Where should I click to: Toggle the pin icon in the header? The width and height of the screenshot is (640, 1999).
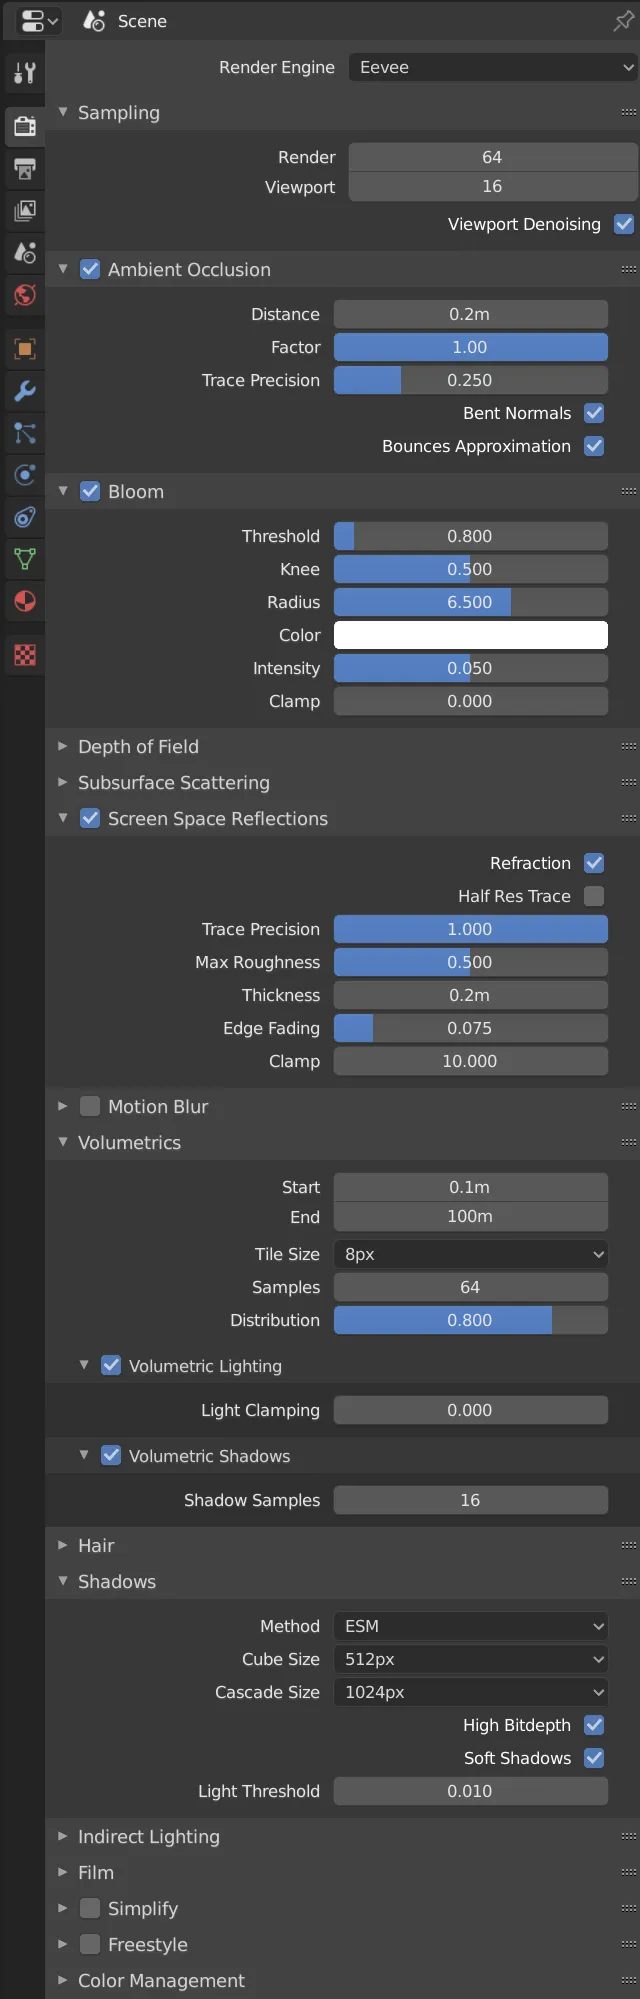click(623, 21)
